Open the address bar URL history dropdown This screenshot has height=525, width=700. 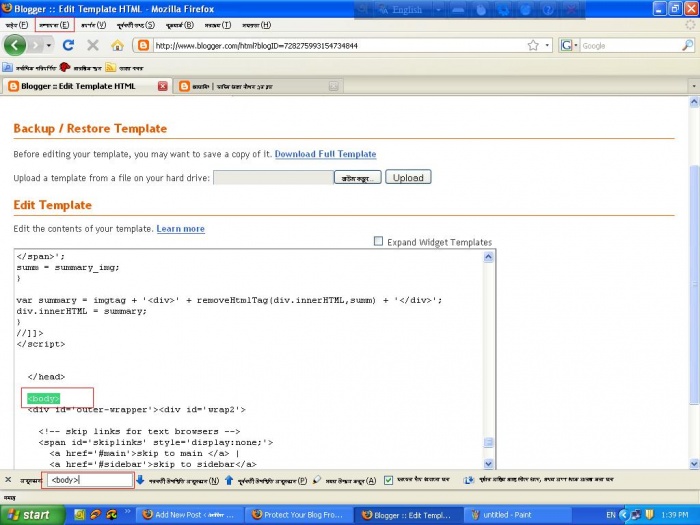(547, 45)
